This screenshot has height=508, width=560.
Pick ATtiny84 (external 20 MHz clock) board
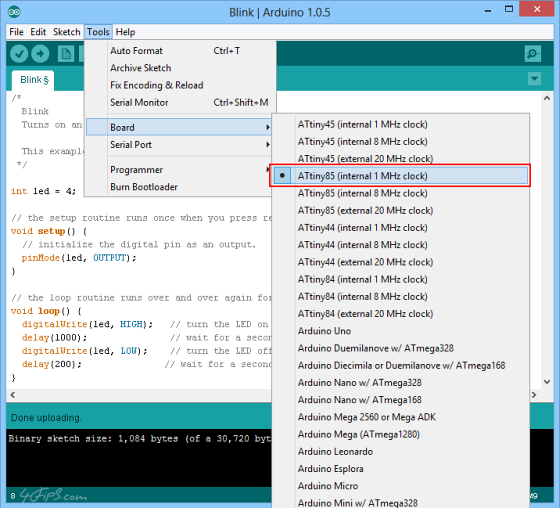coord(400,314)
